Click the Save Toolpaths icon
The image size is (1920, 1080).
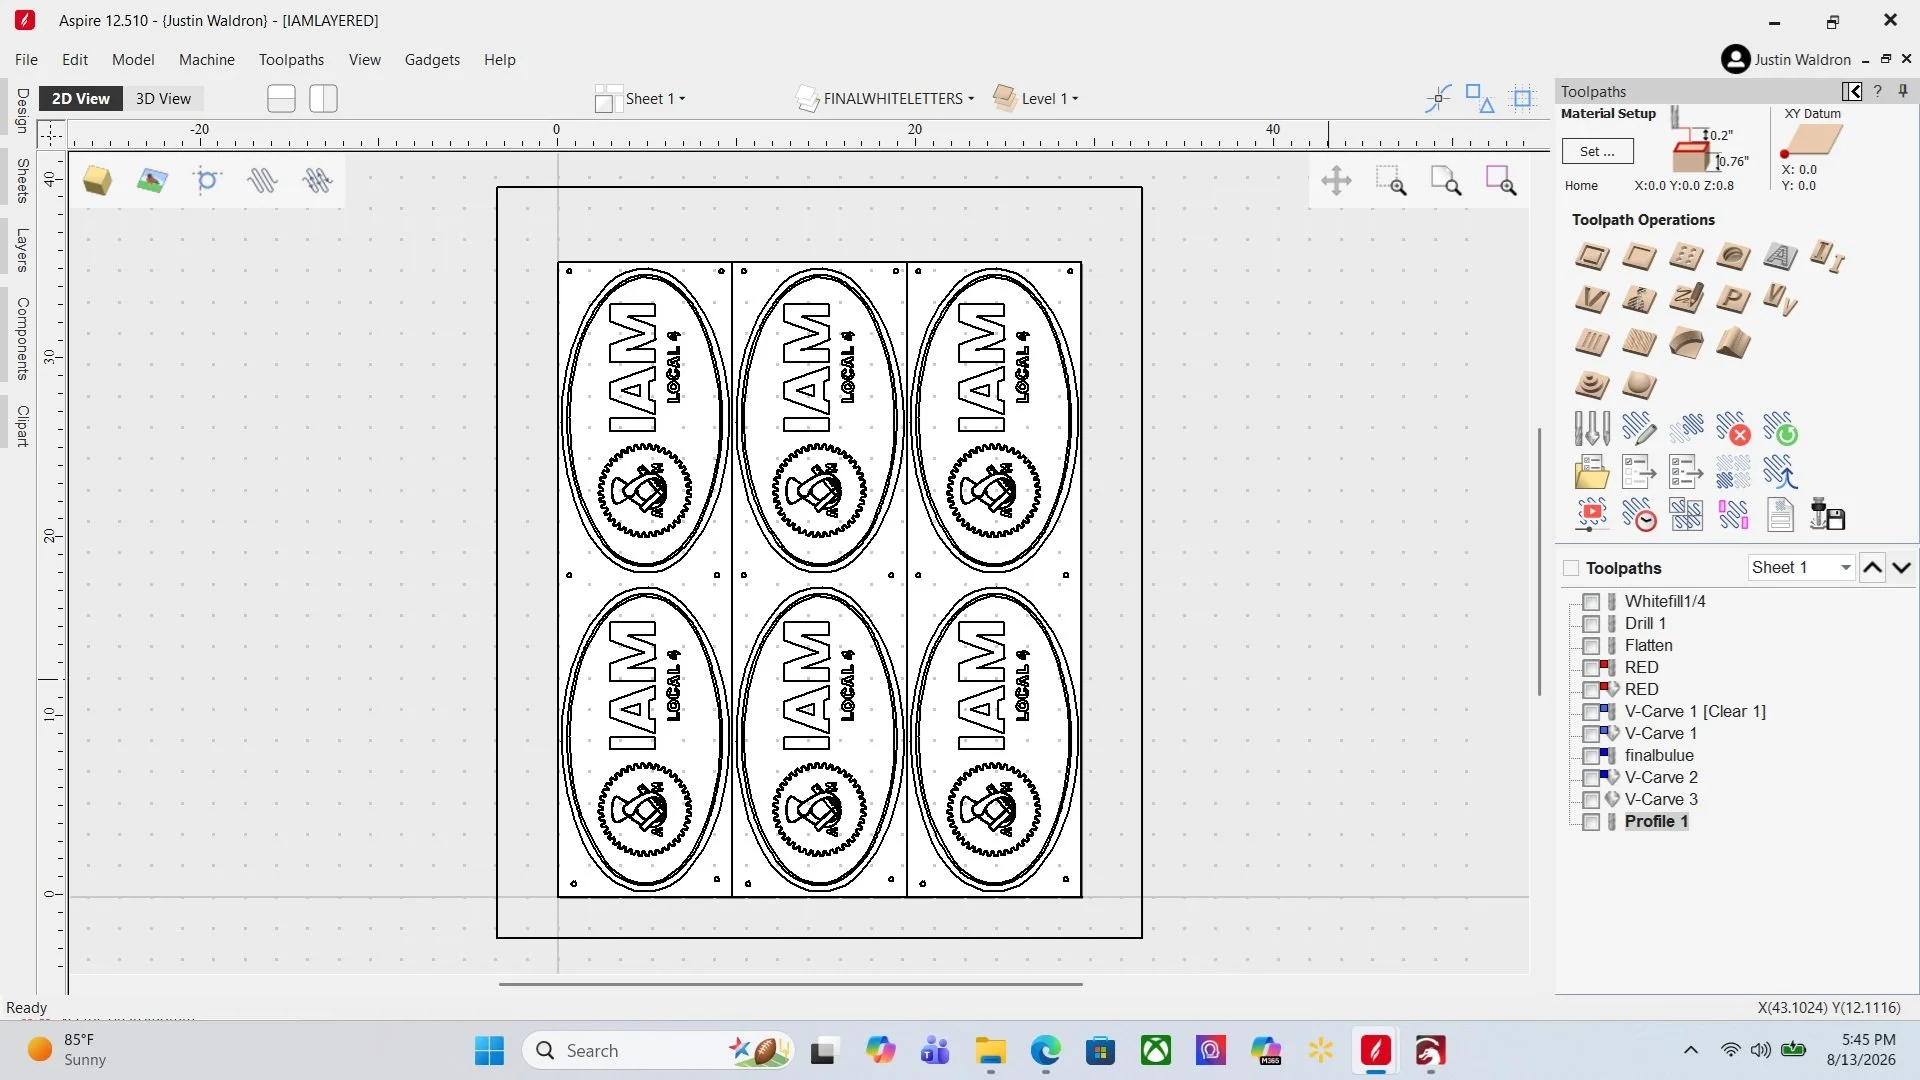pyautogui.click(x=1827, y=515)
